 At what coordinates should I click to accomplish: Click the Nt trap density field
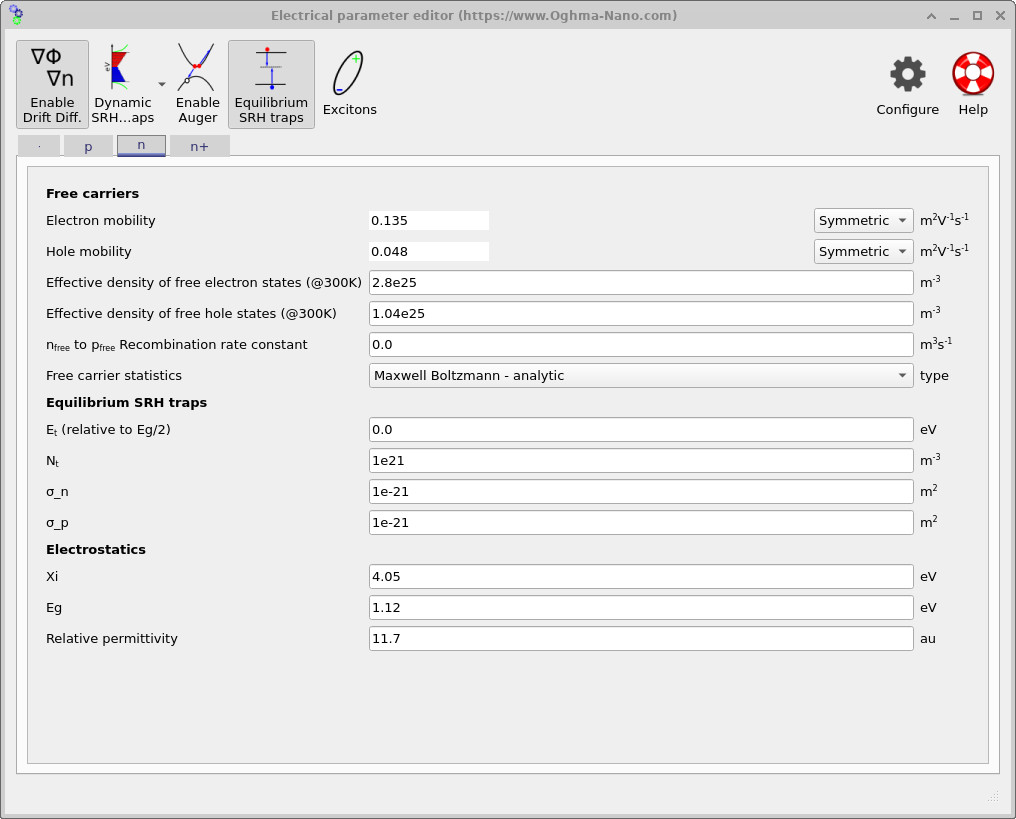(x=640, y=460)
